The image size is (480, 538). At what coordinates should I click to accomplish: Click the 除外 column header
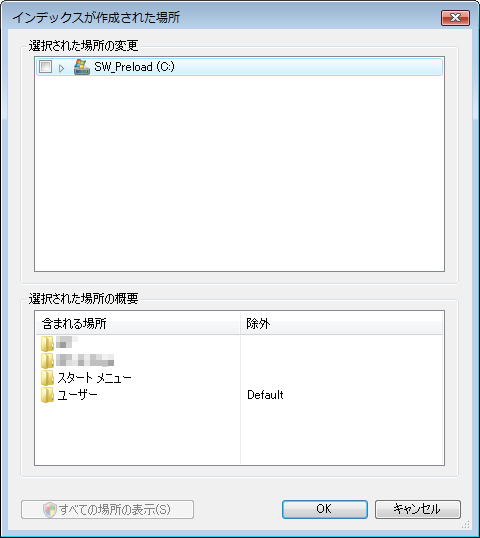tap(342, 324)
